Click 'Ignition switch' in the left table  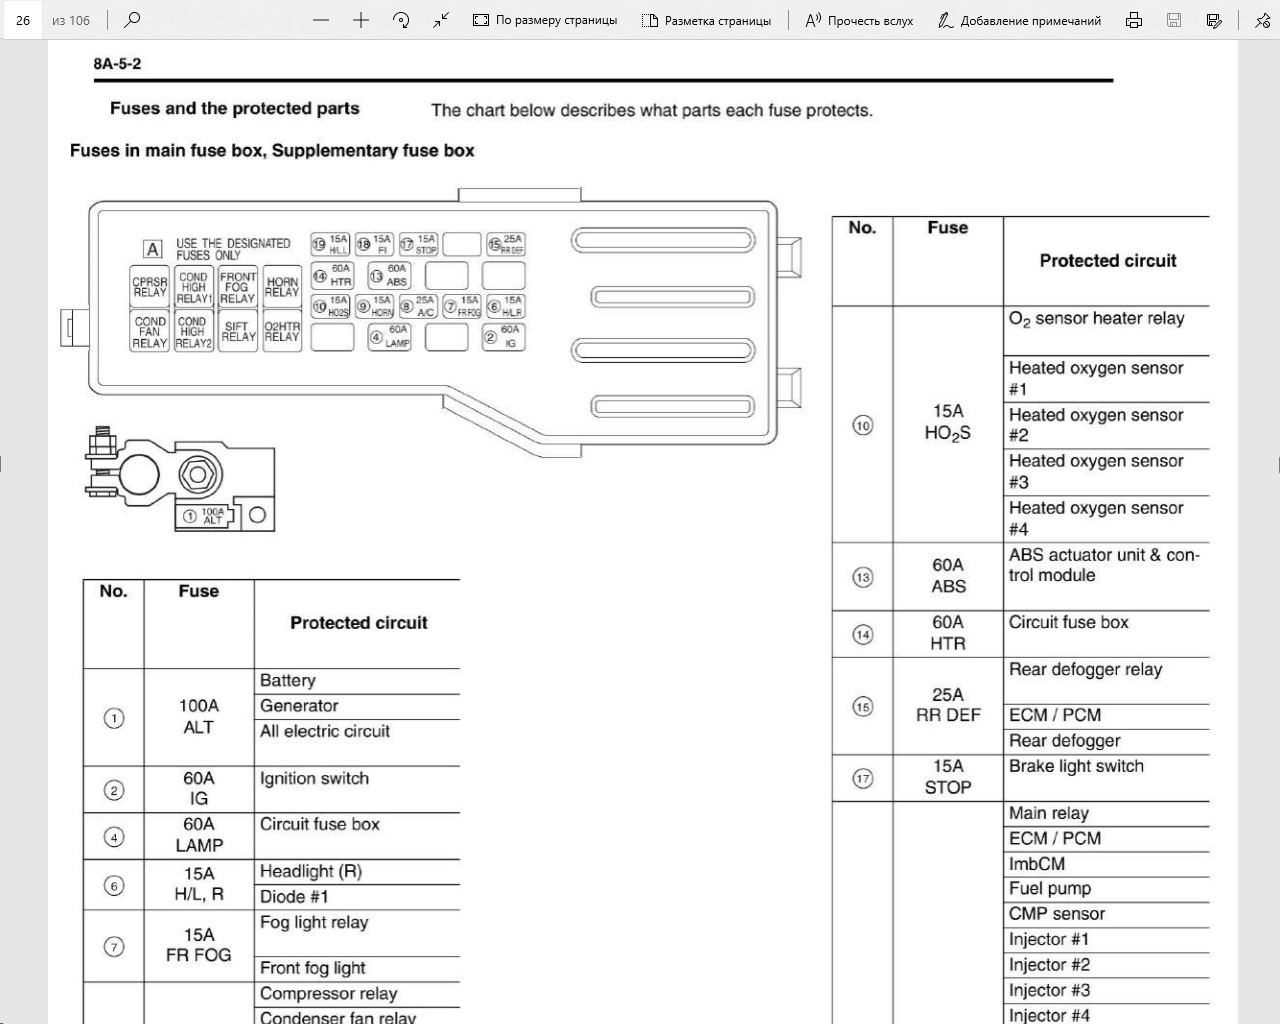(314, 779)
